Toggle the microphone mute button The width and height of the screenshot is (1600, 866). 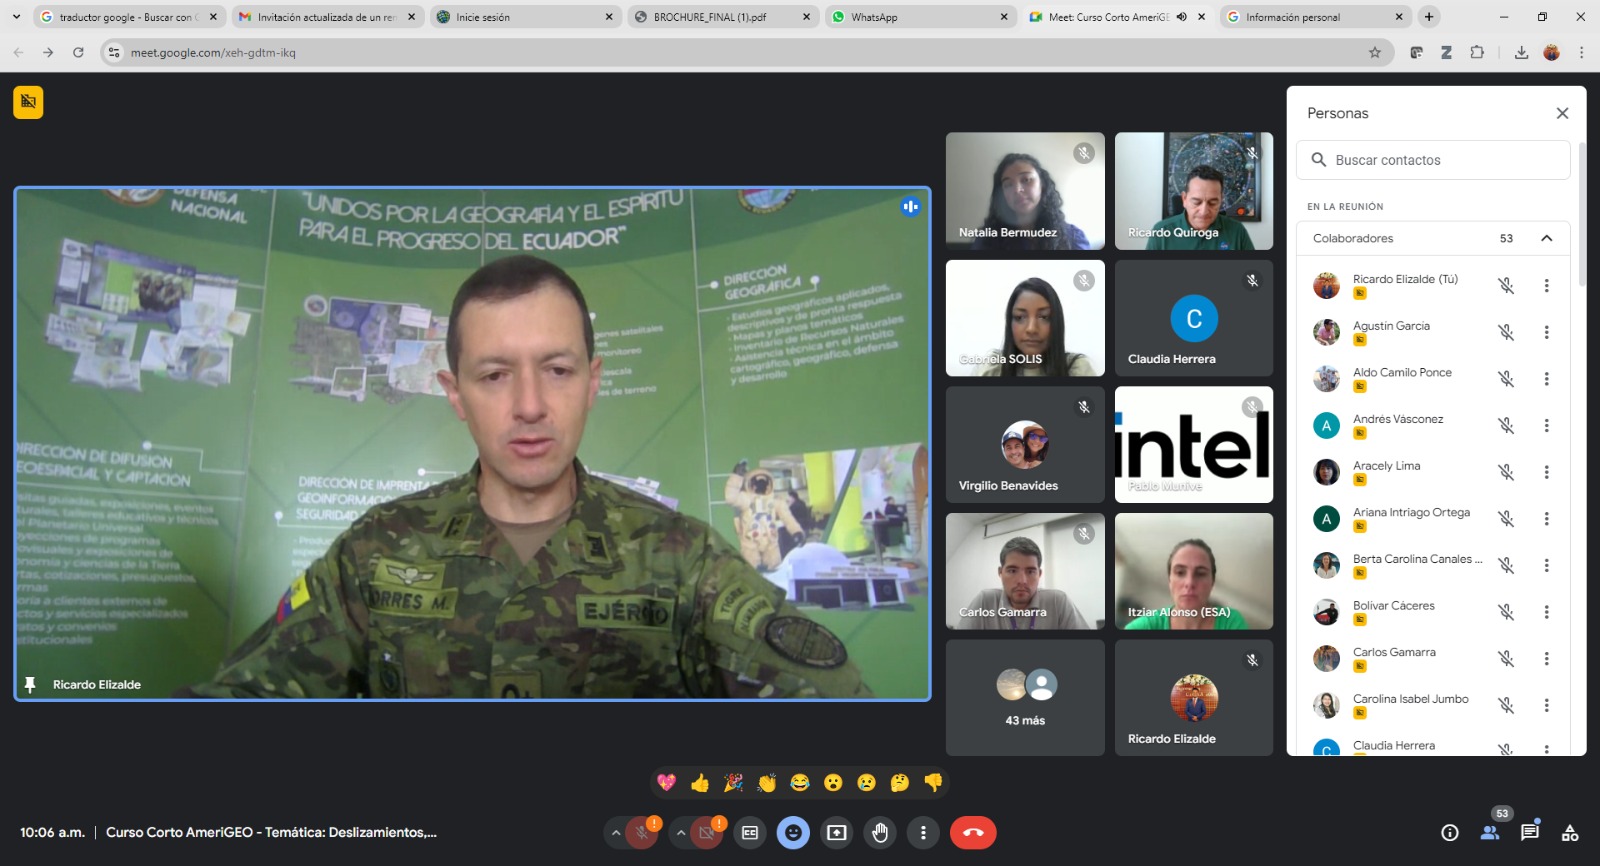tap(642, 832)
